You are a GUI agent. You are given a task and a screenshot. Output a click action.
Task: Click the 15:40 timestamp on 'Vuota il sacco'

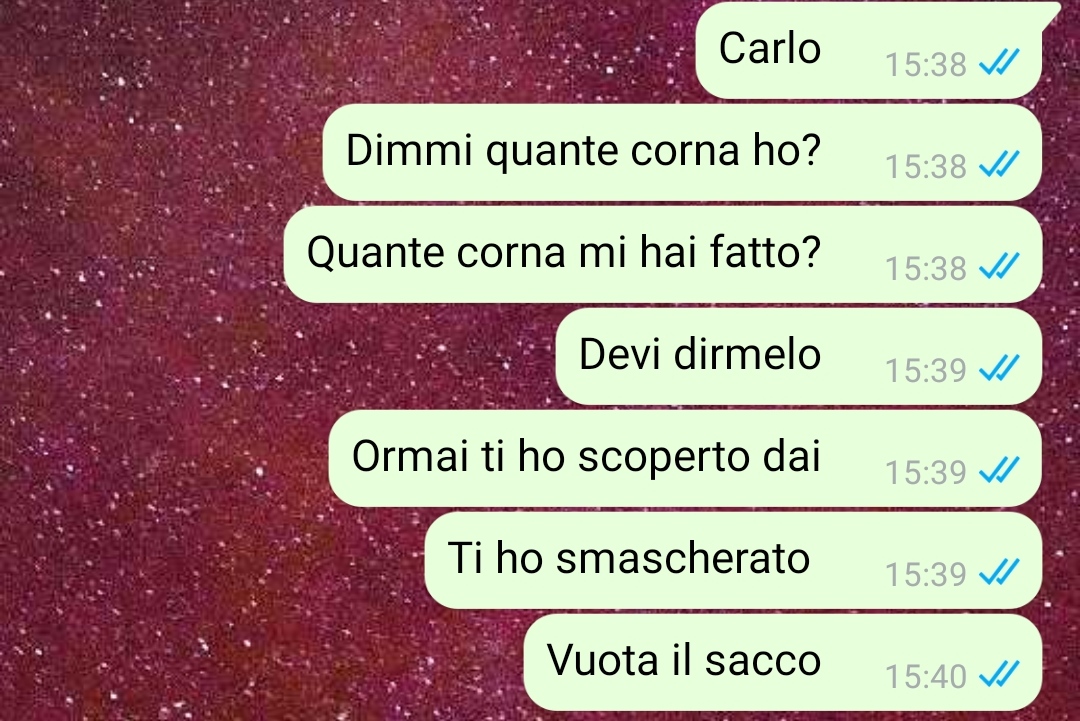tap(926, 676)
